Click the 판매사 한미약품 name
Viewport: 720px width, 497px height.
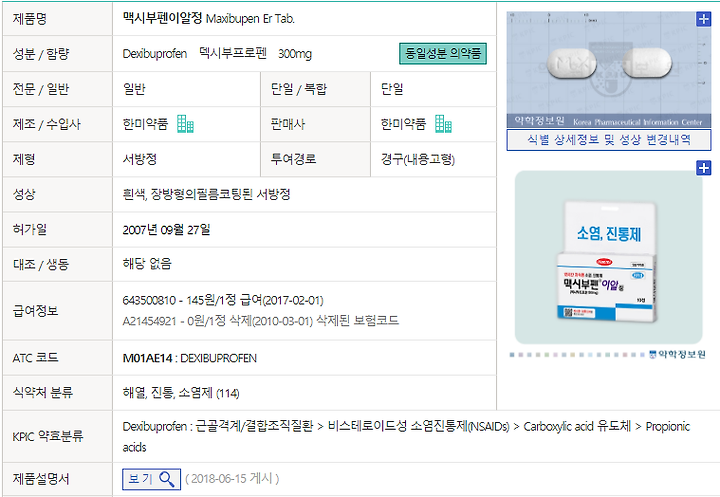tap(403, 124)
